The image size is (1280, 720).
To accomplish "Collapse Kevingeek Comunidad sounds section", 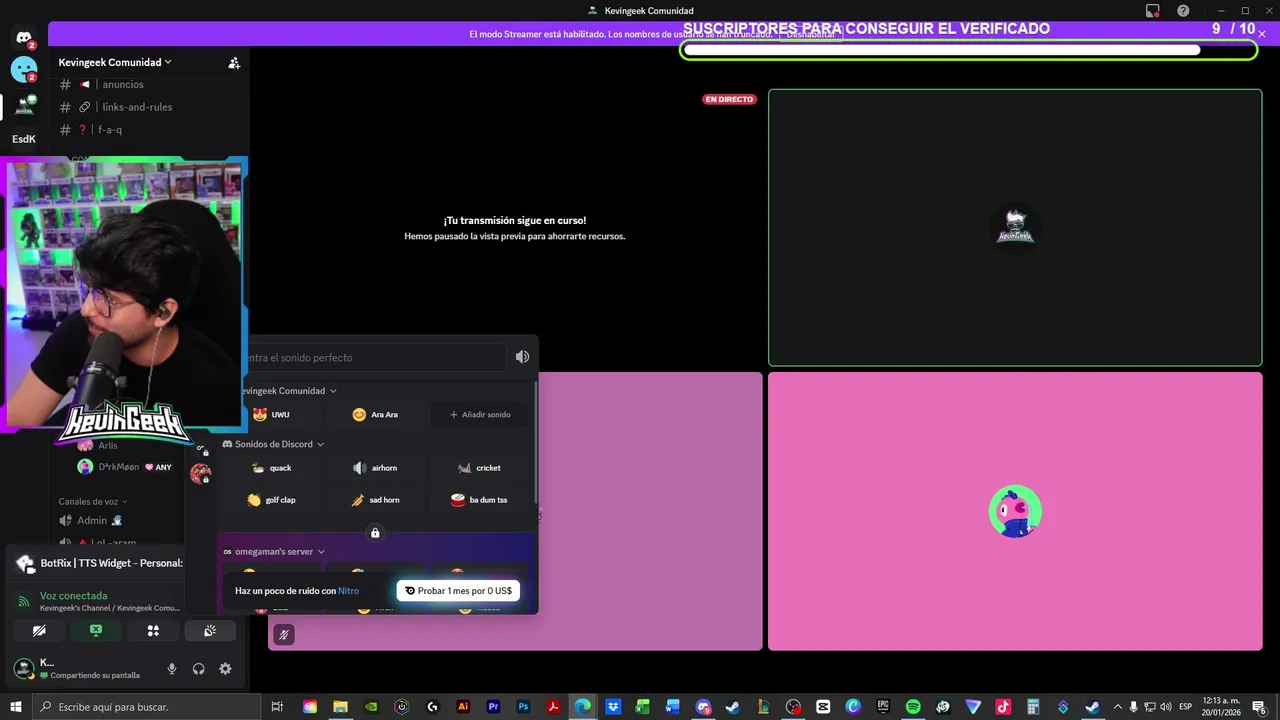I will point(288,391).
